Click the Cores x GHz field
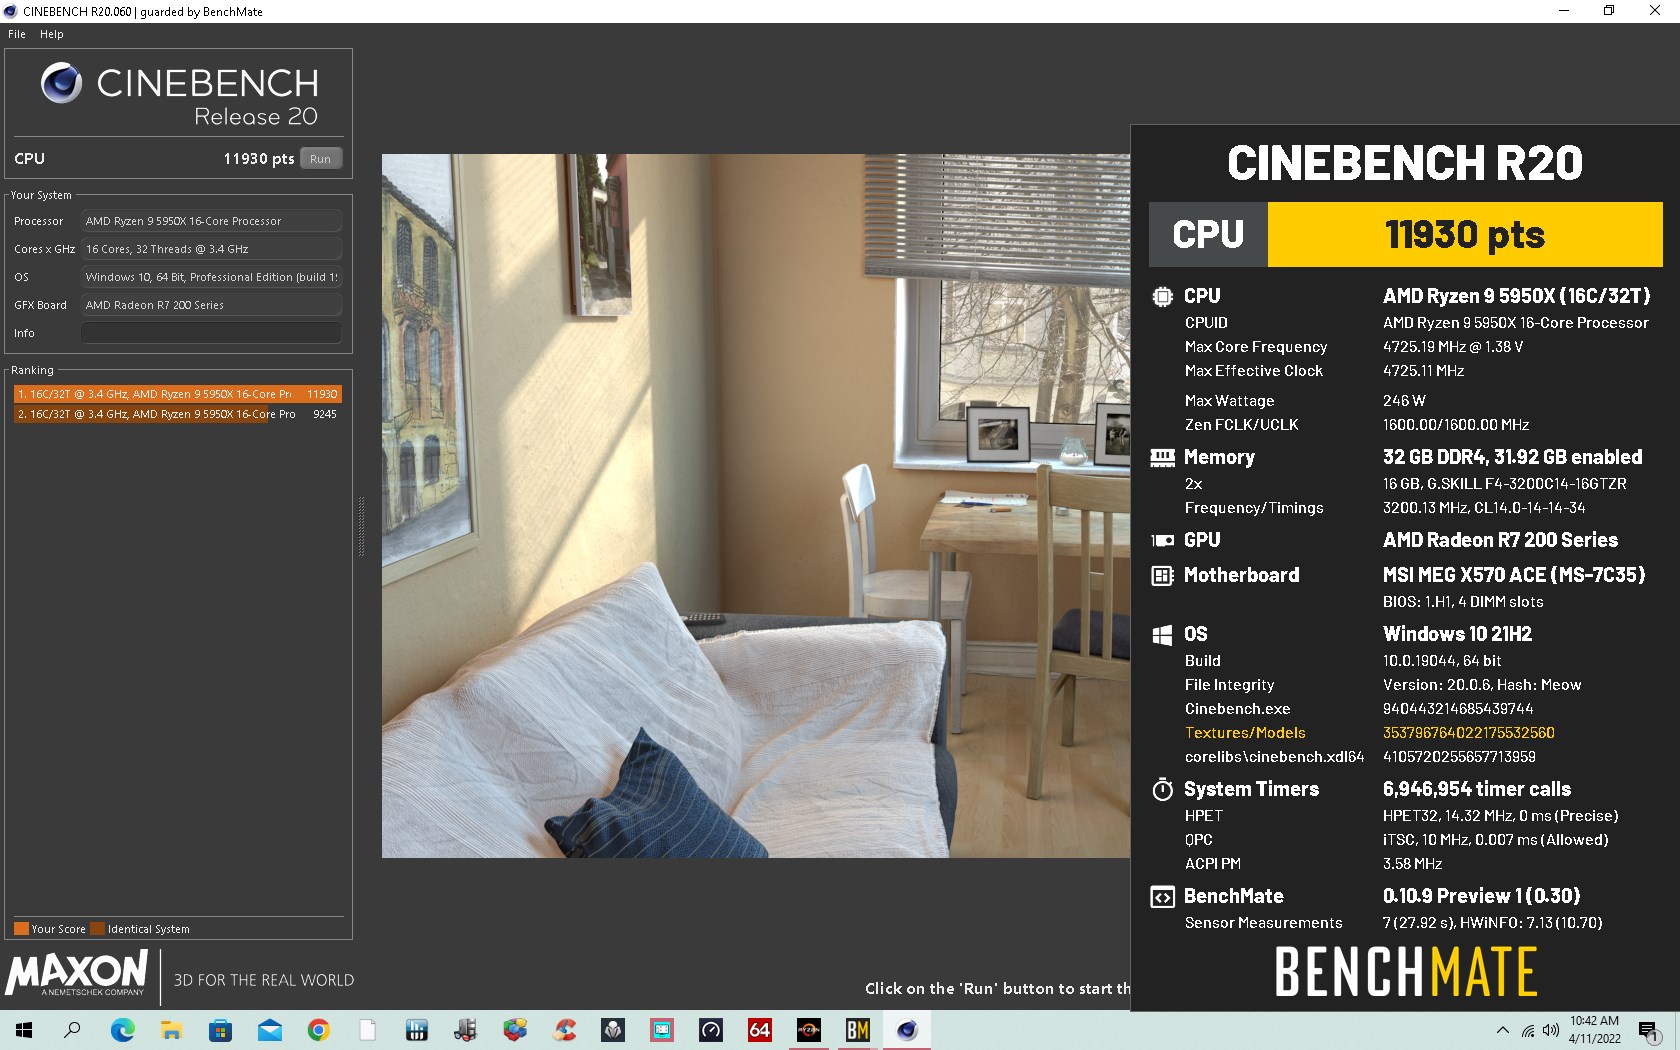The height and width of the screenshot is (1050, 1680). coord(211,249)
